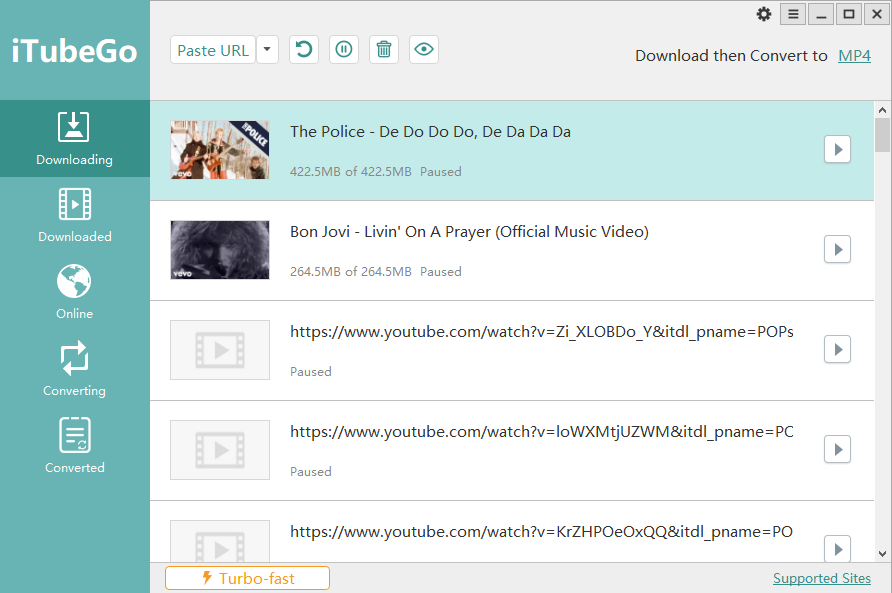Resume the Zi_XLOBDo_Y YouTube URL download
This screenshot has height=593, width=892.
[x=837, y=349]
